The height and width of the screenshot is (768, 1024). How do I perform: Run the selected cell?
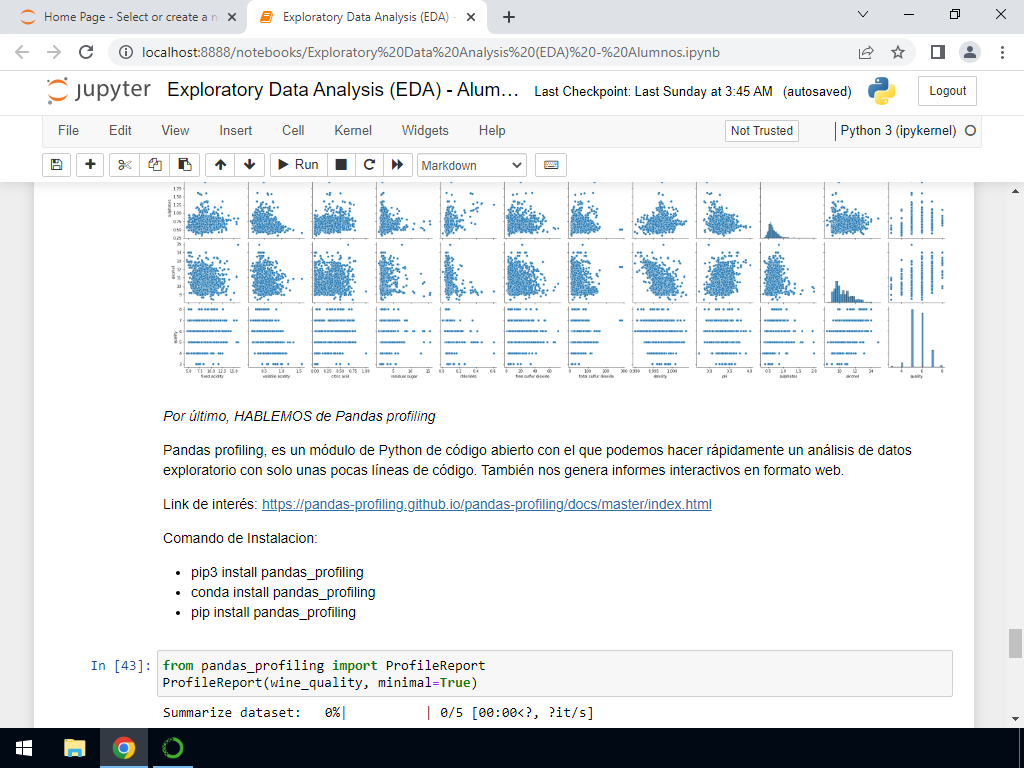(298, 165)
